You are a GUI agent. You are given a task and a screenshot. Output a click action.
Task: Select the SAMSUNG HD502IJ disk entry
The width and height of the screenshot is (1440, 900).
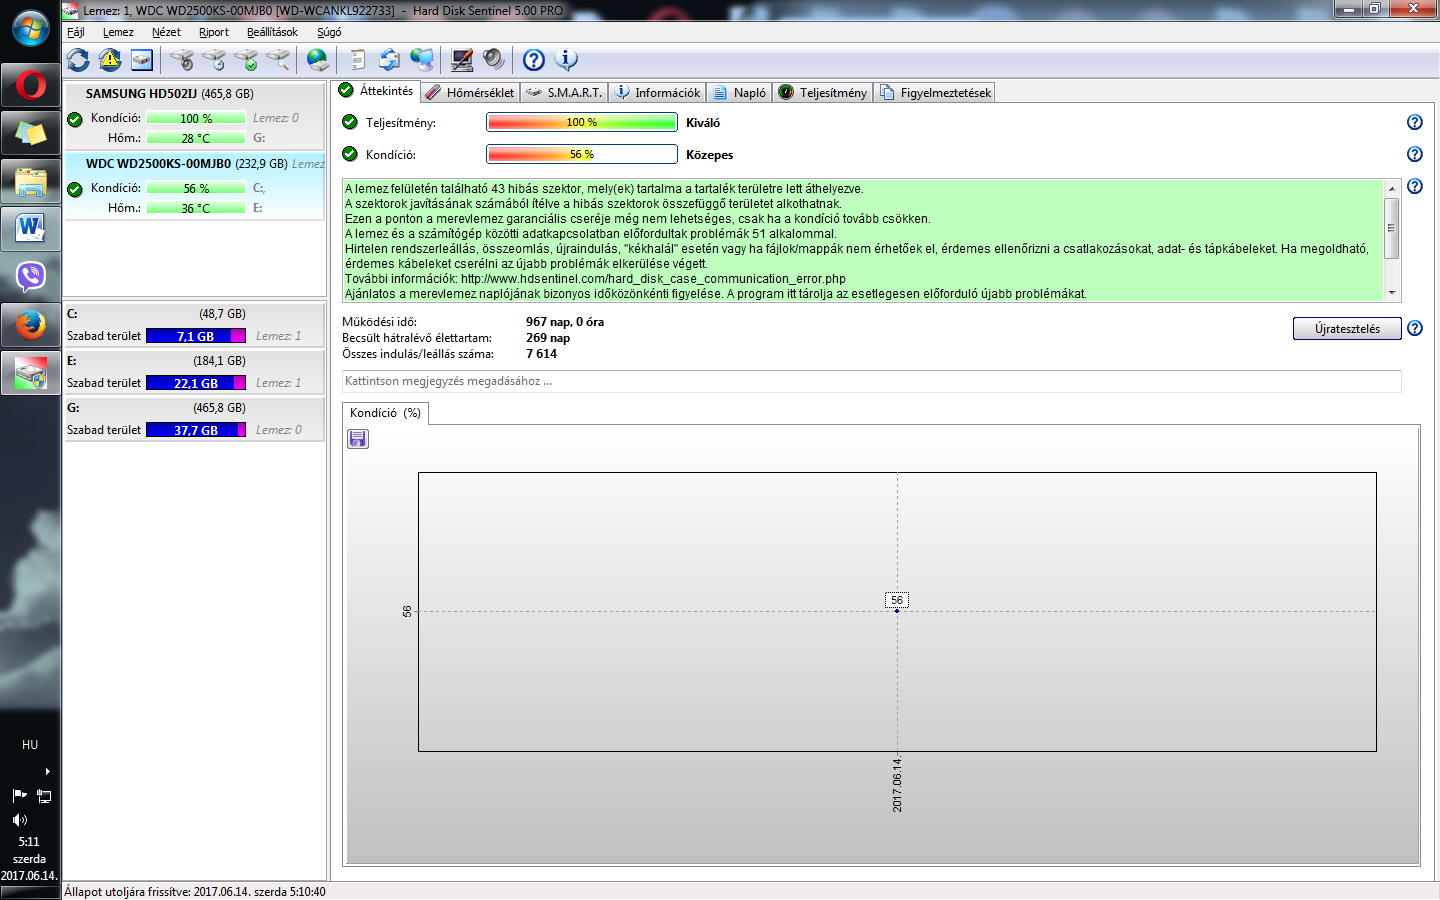(x=194, y=115)
